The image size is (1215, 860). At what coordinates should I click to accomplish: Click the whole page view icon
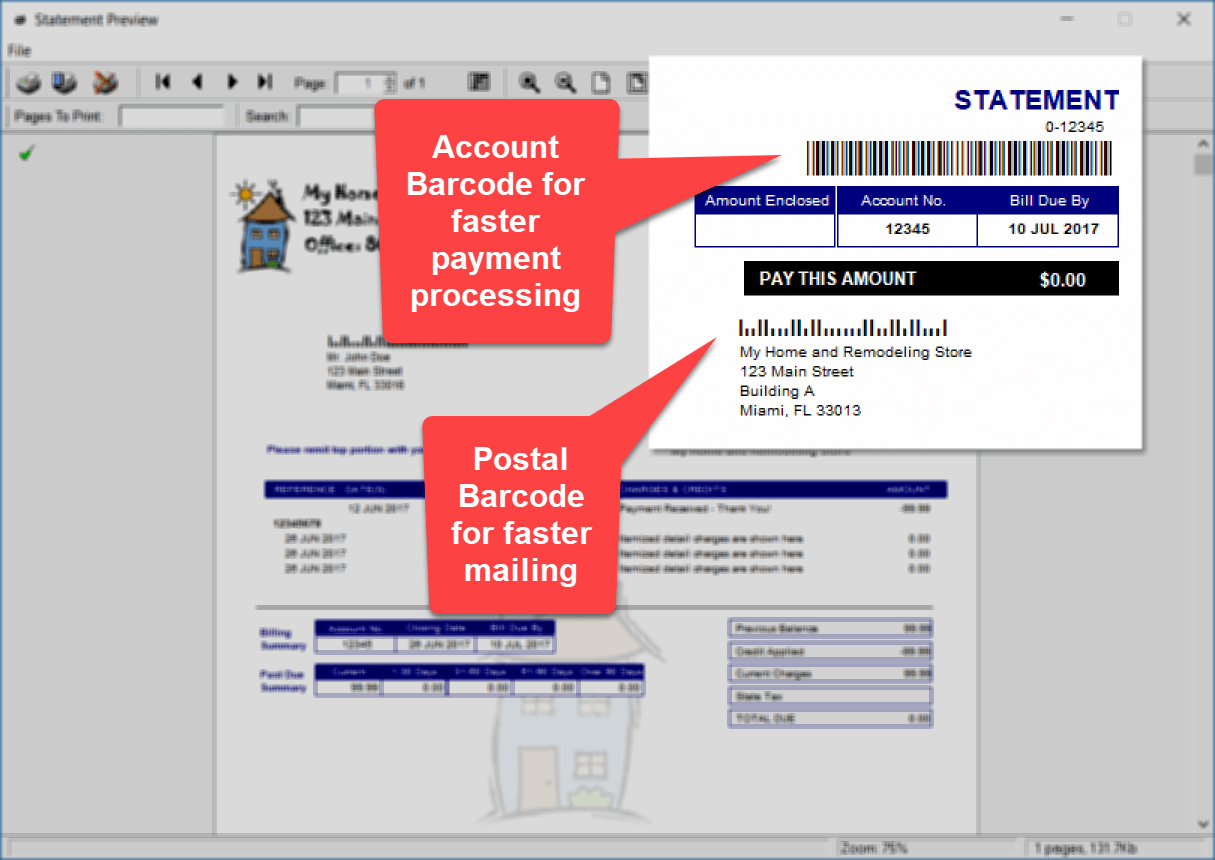[x=600, y=82]
